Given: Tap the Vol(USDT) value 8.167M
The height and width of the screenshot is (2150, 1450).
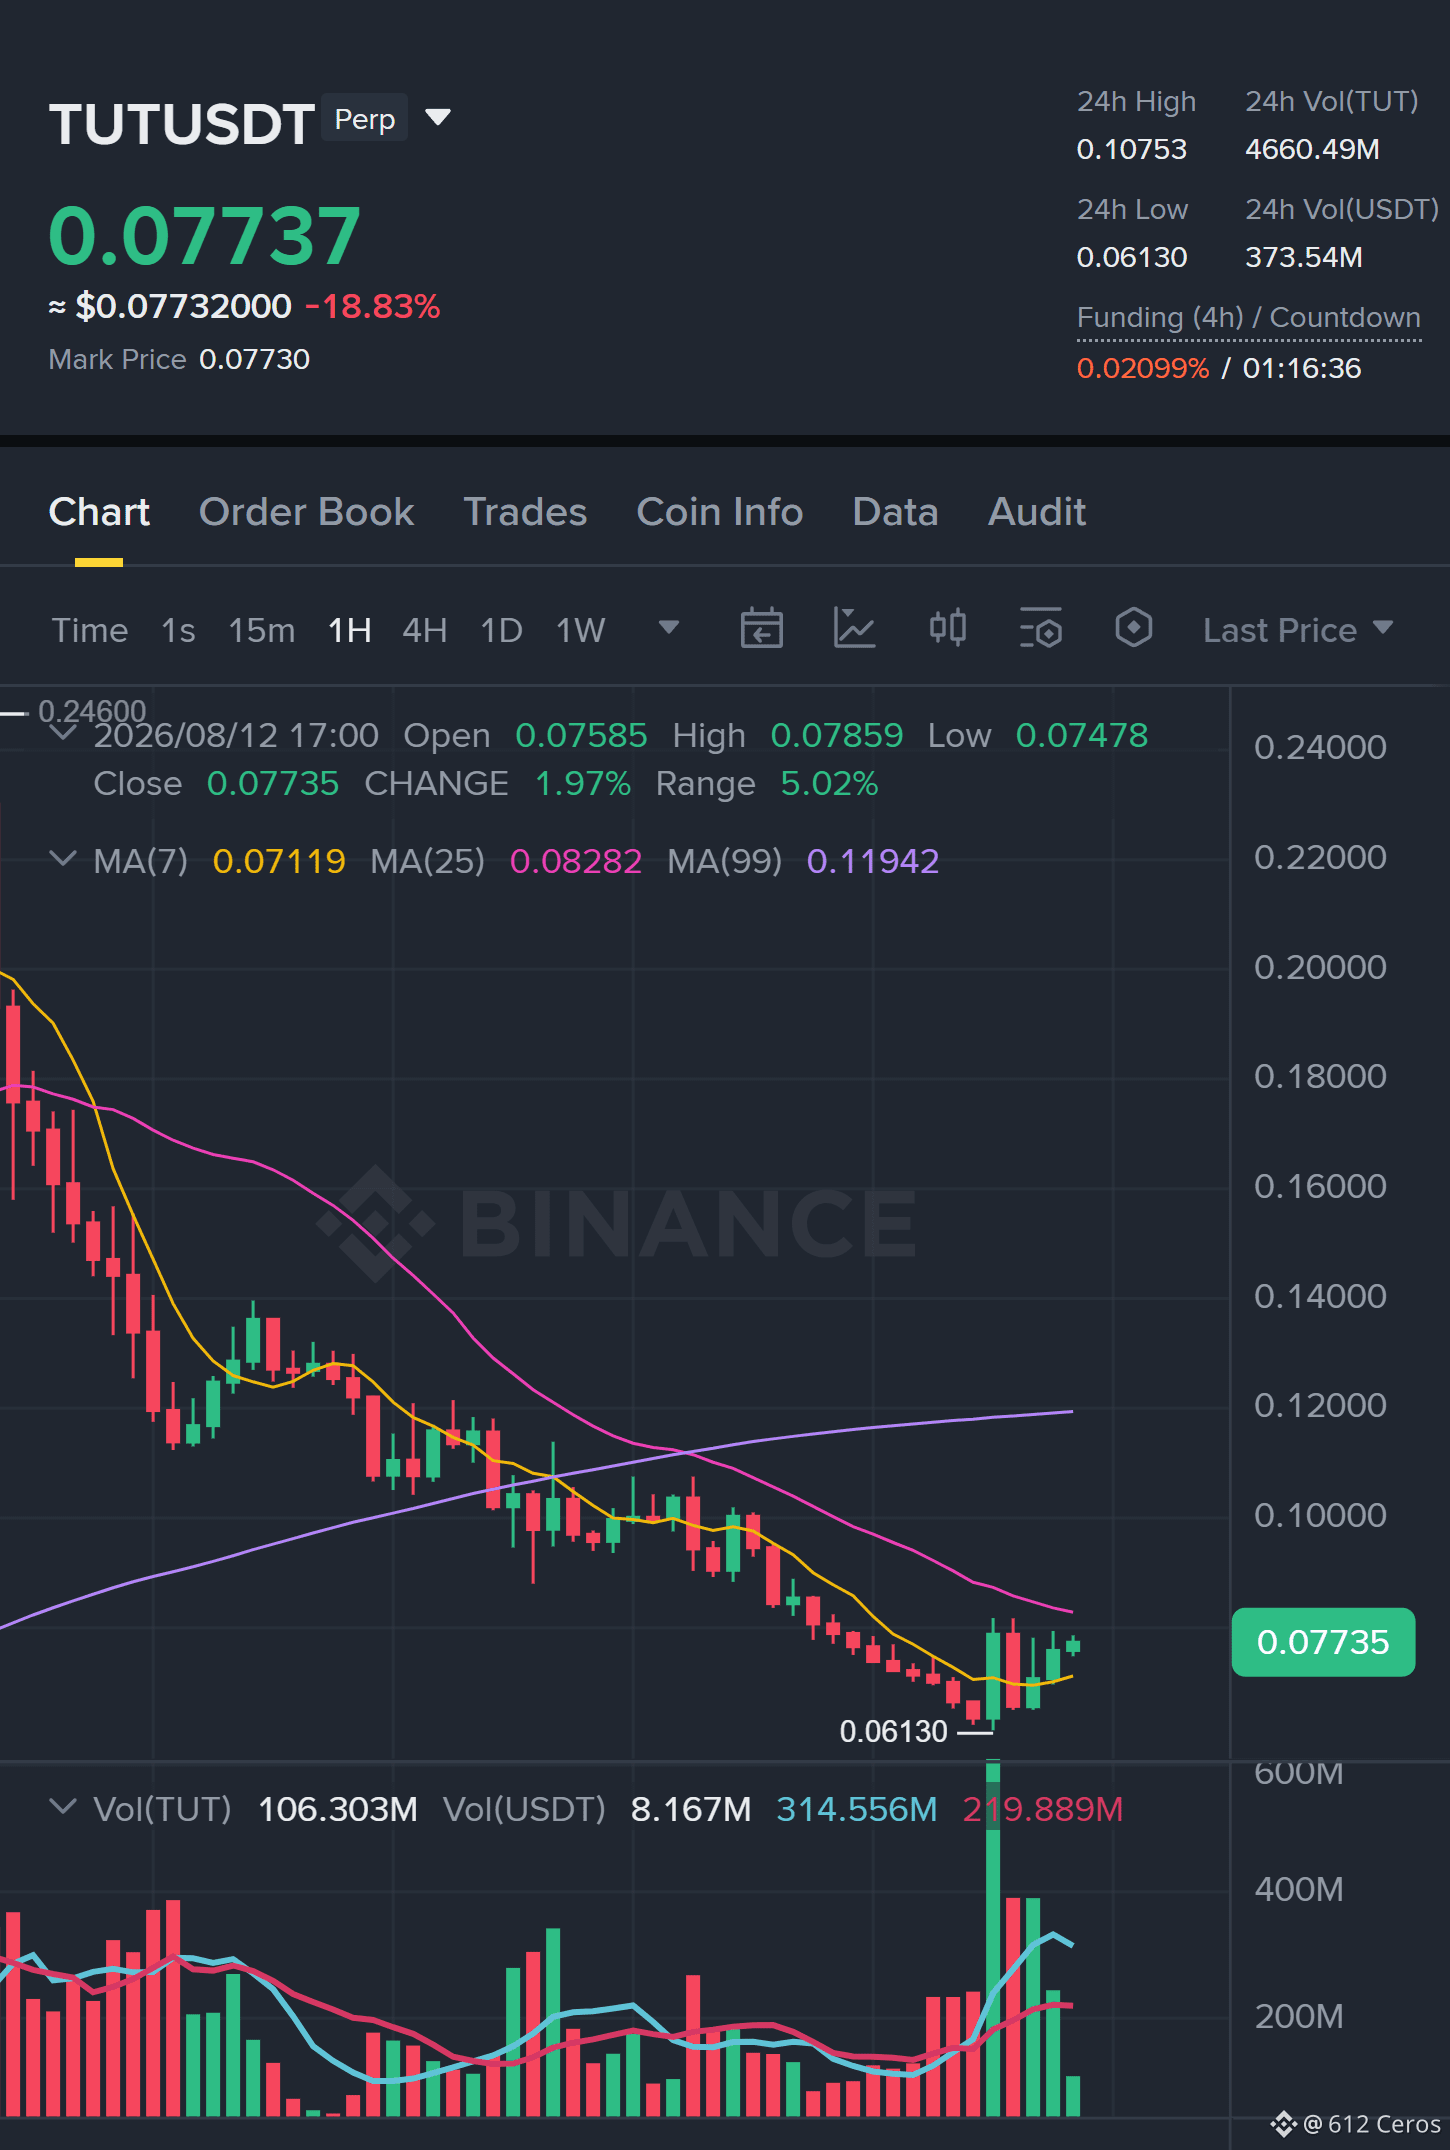Looking at the screenshot, I should tap(691, 1808).
